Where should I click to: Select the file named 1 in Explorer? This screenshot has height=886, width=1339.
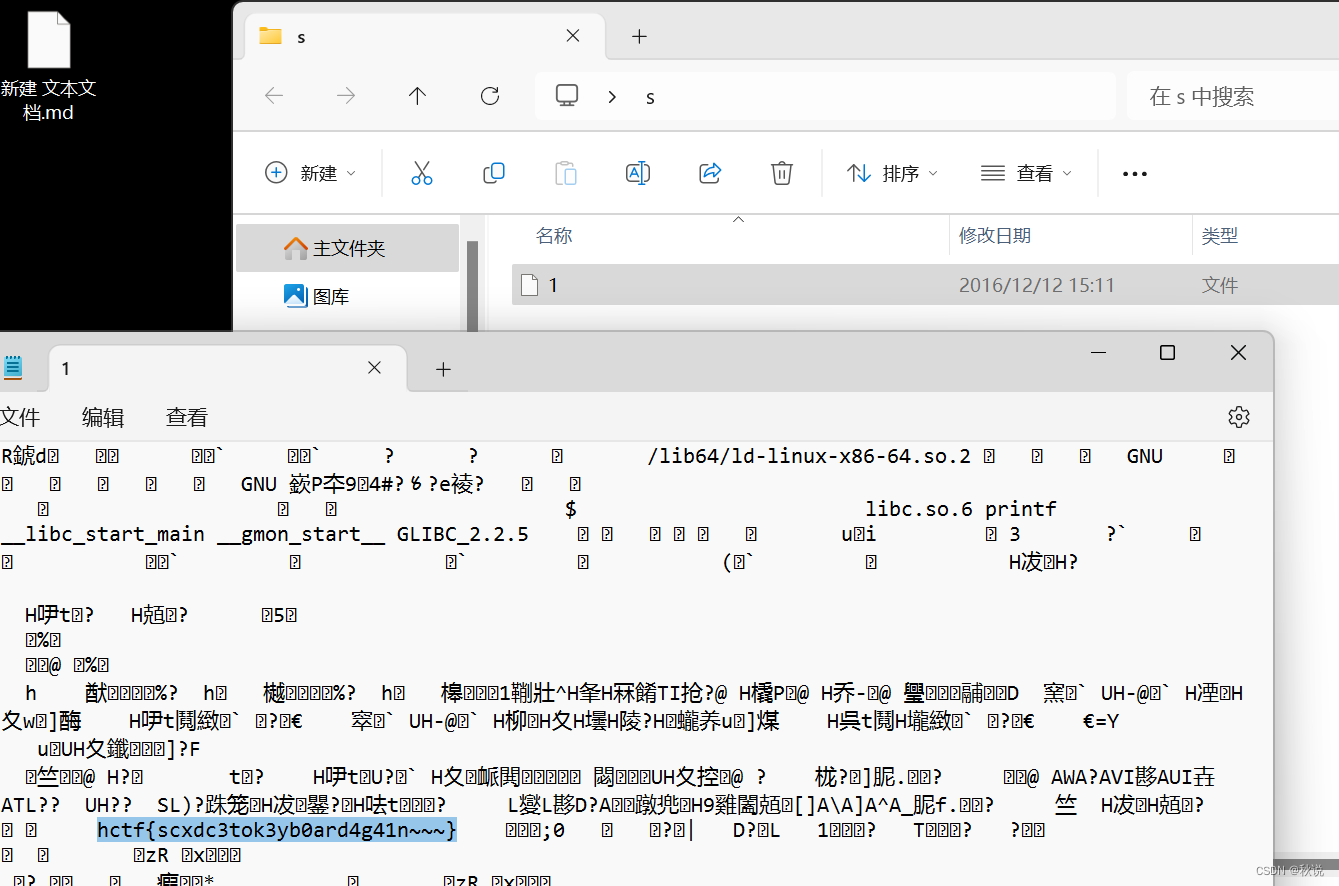pyautogui.click(x=553, y=285)
